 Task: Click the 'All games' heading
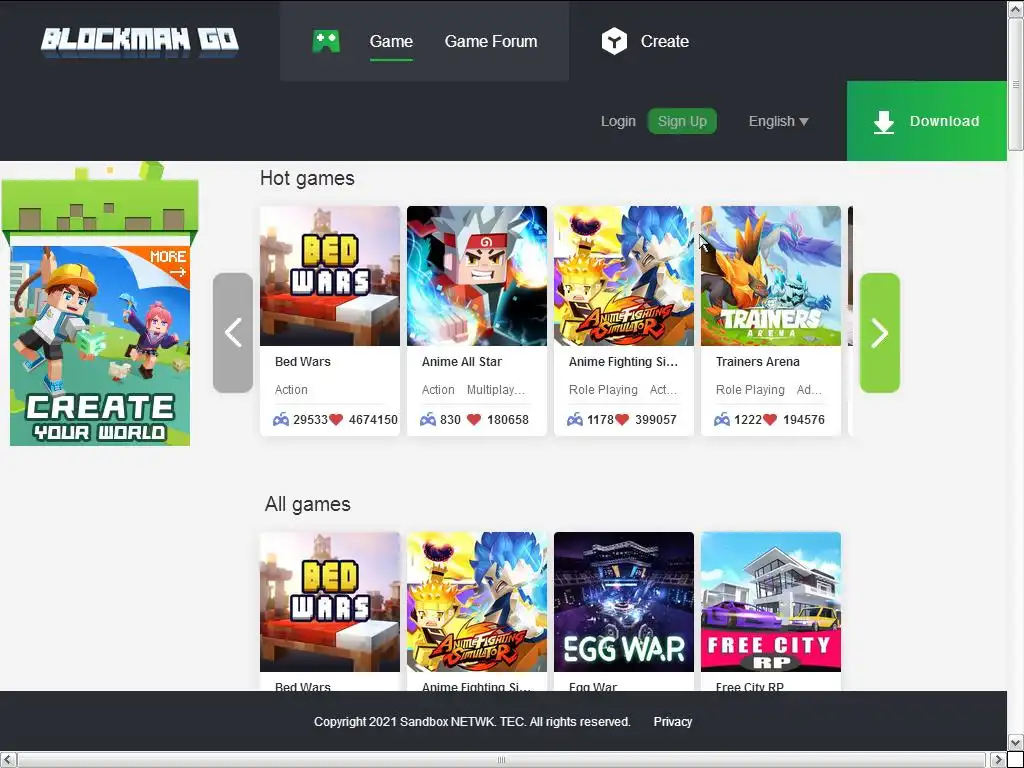pyautogui.click(x=308, y=504)
